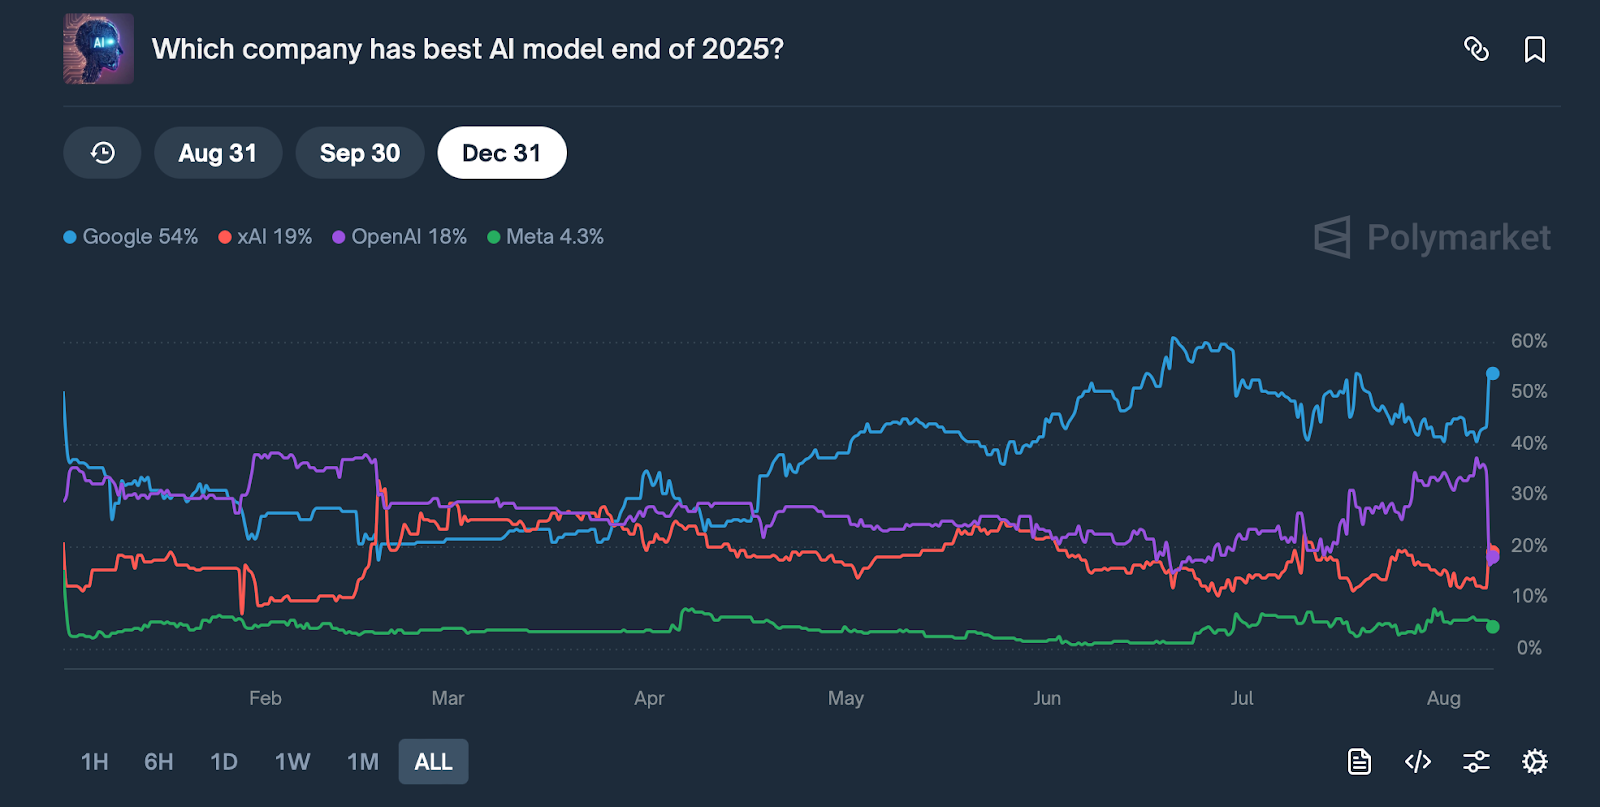Open the history clock icon
This screenshot has width=1600, height=807.
(101, 152)
